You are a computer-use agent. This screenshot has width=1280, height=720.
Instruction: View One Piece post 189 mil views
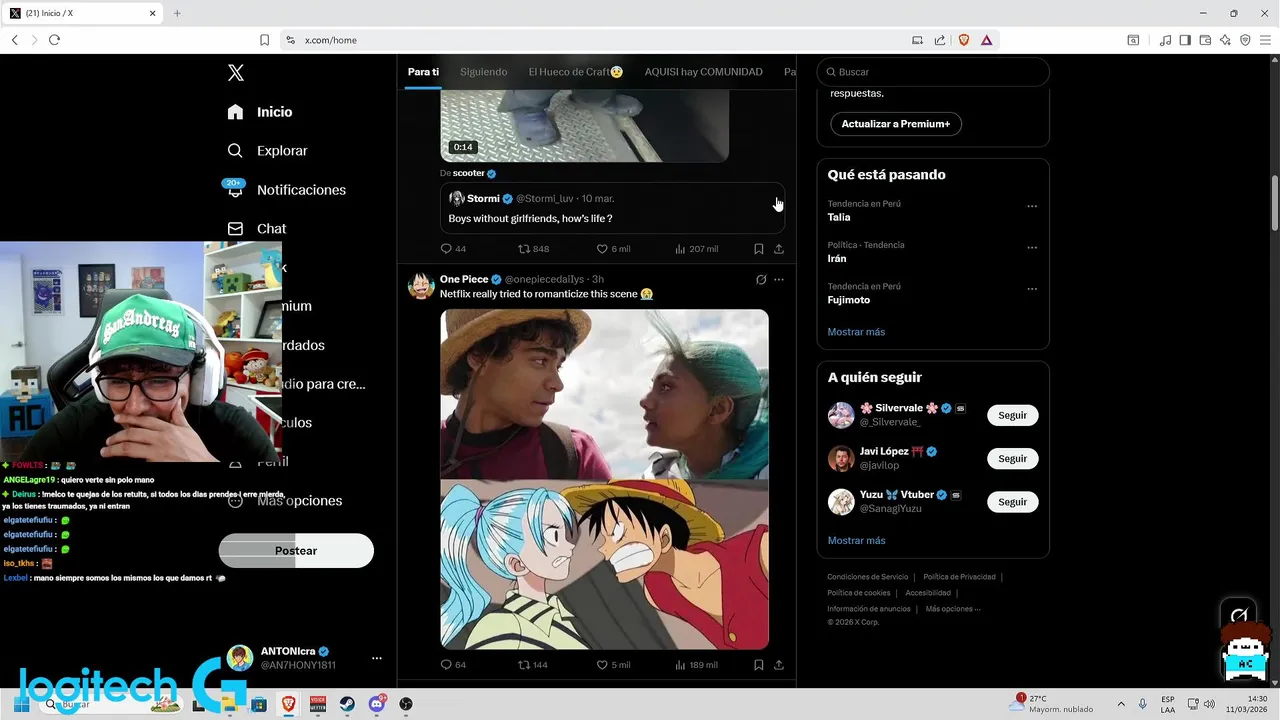pos(697,665)
